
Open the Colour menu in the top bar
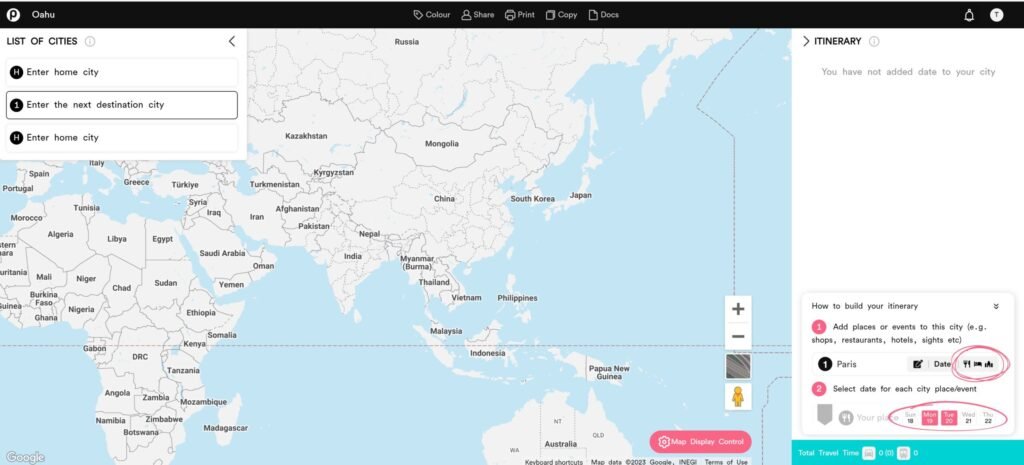click(x=432, y=15)
